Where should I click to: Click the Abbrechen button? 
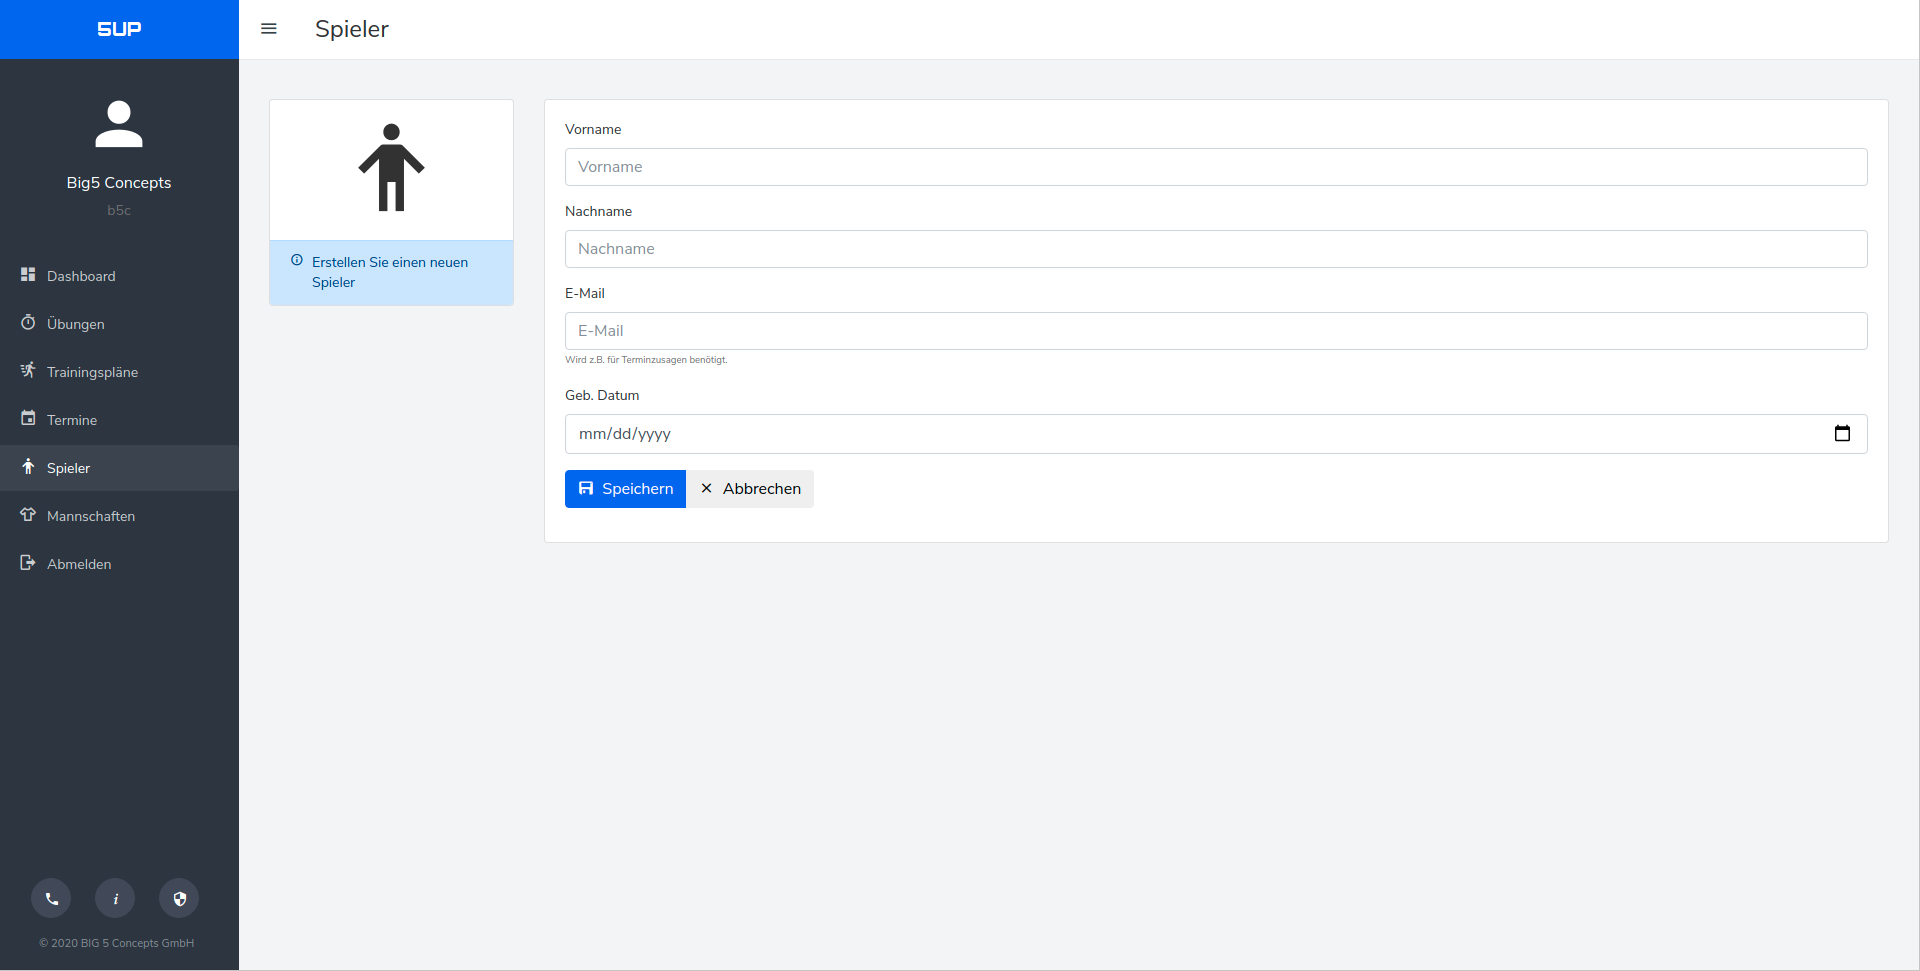pyautogui.click(x=750, y=489)
